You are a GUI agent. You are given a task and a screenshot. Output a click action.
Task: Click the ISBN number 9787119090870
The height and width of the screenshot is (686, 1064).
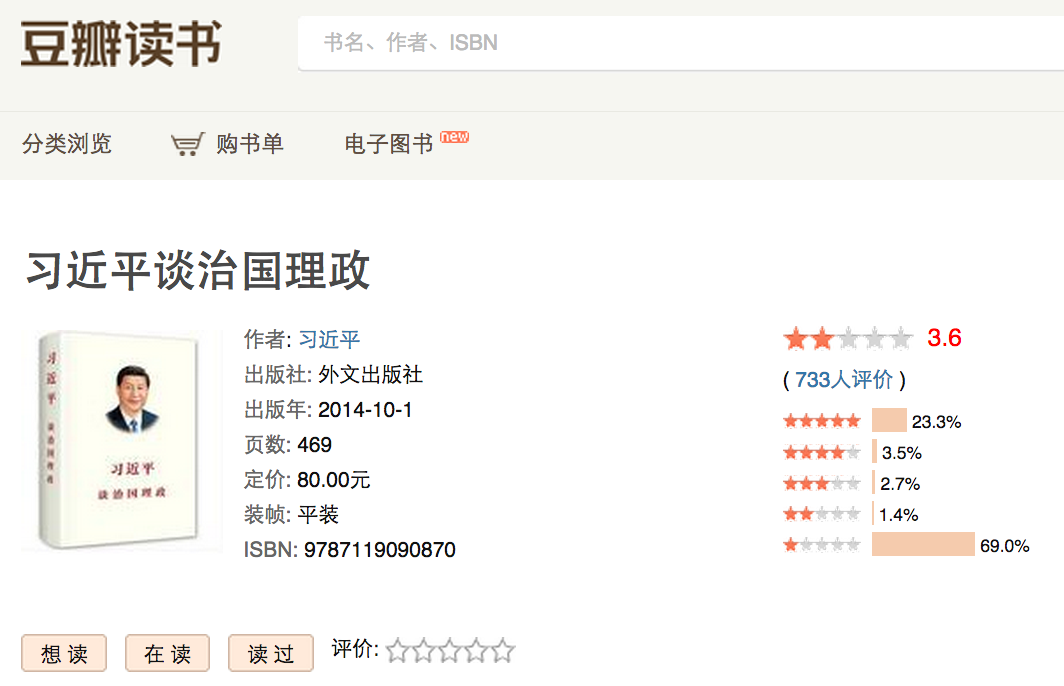click(x=380, y=550)
